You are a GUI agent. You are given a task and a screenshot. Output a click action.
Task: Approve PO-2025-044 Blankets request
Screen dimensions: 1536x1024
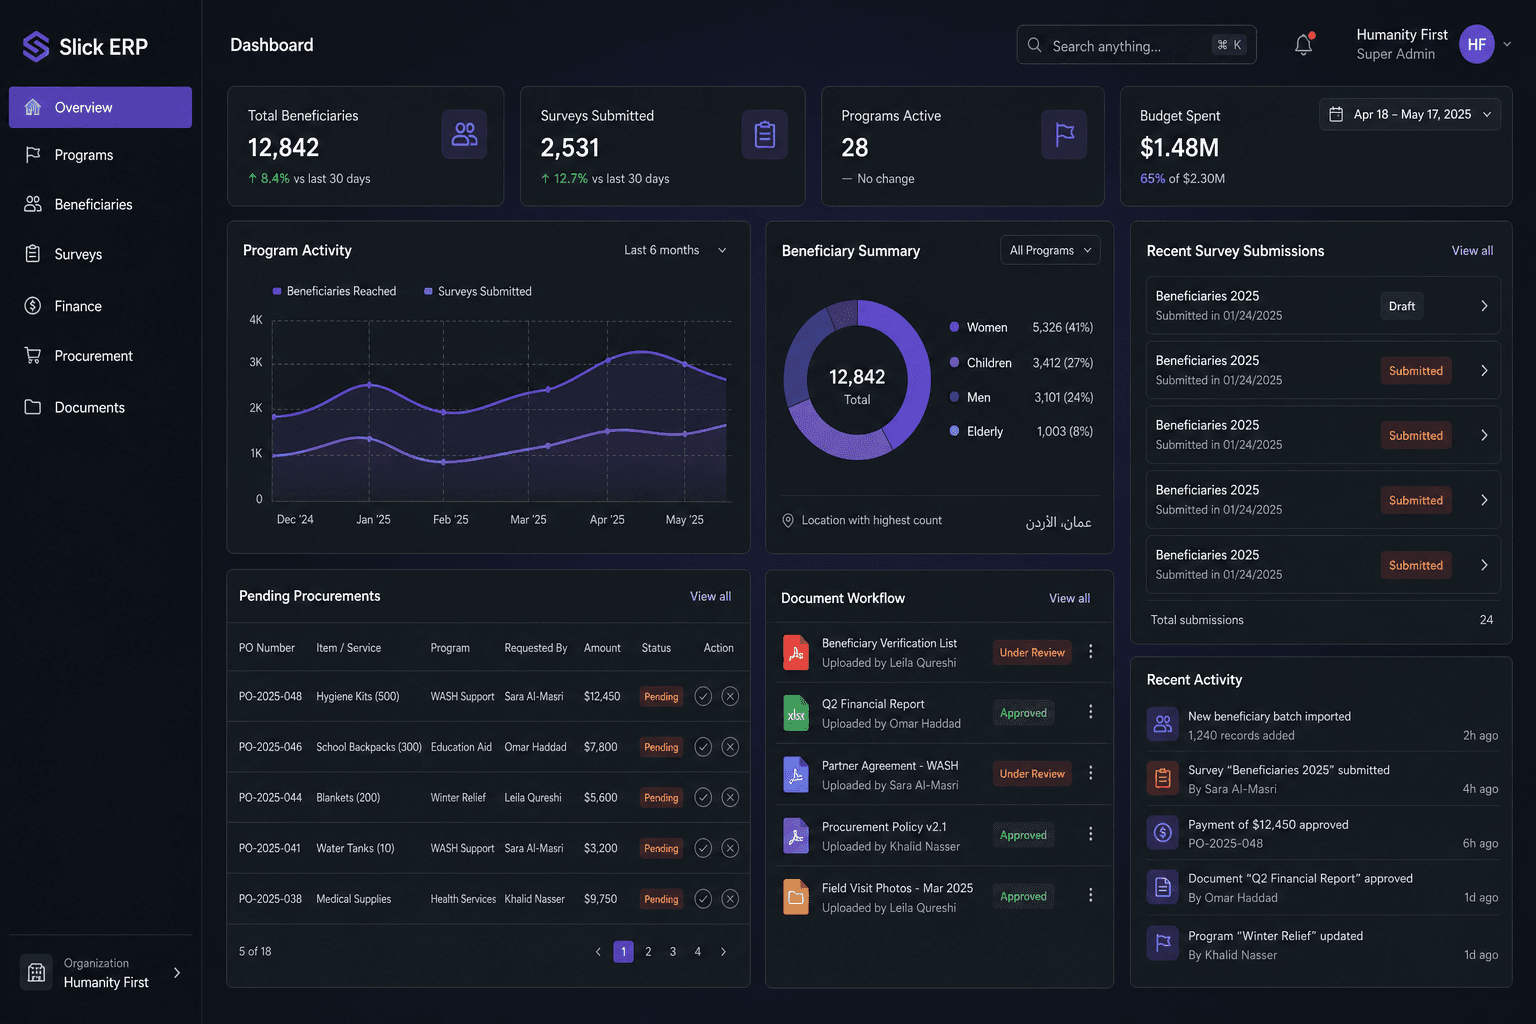point(703,797)
